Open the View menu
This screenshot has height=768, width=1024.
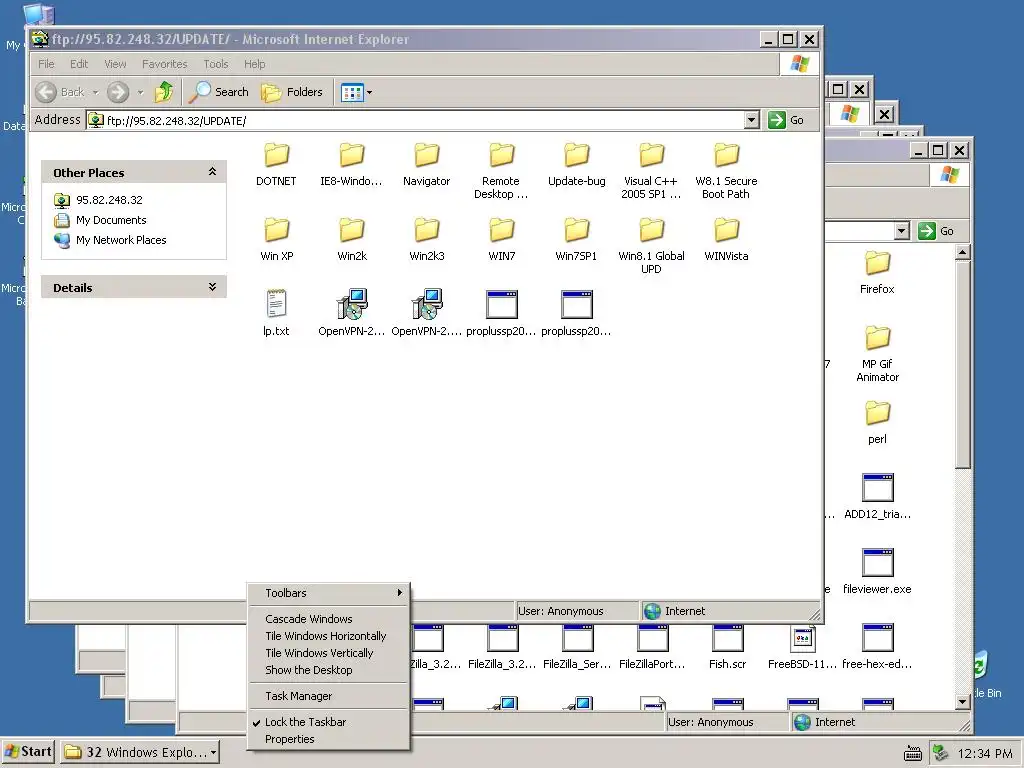coord(115,64)
